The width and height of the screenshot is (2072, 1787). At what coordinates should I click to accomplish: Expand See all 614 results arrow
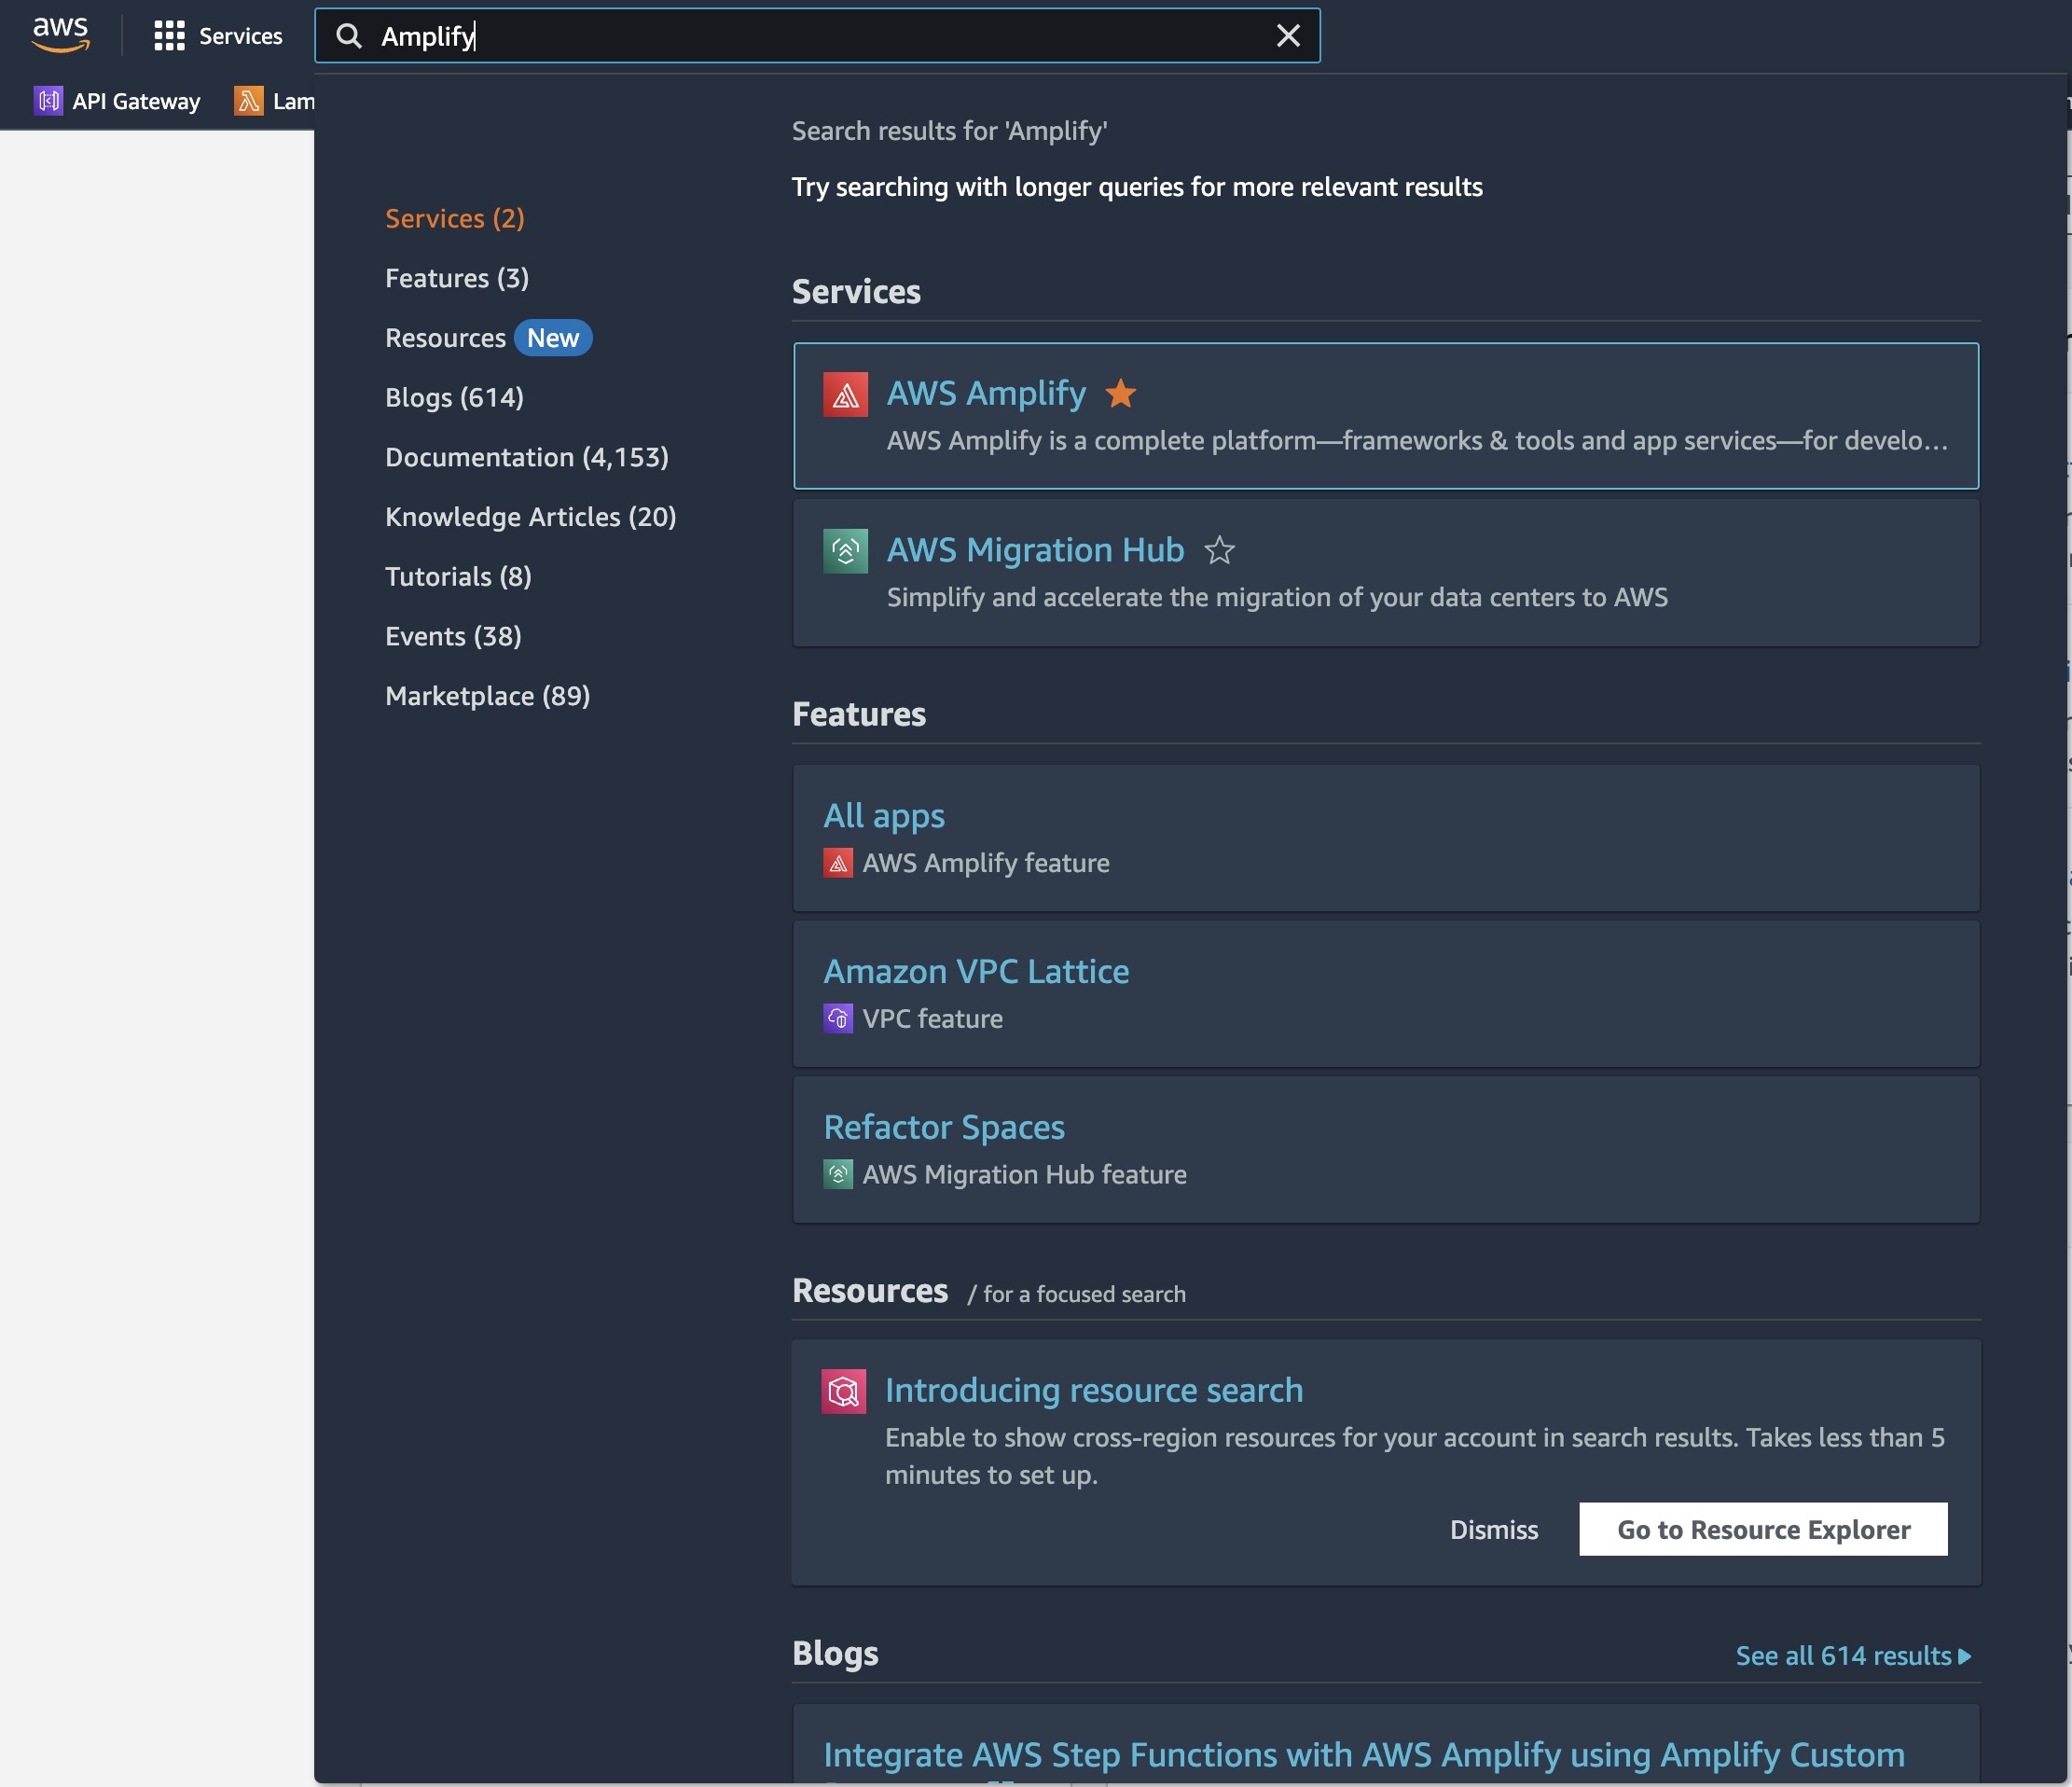click(1964, 1656)
